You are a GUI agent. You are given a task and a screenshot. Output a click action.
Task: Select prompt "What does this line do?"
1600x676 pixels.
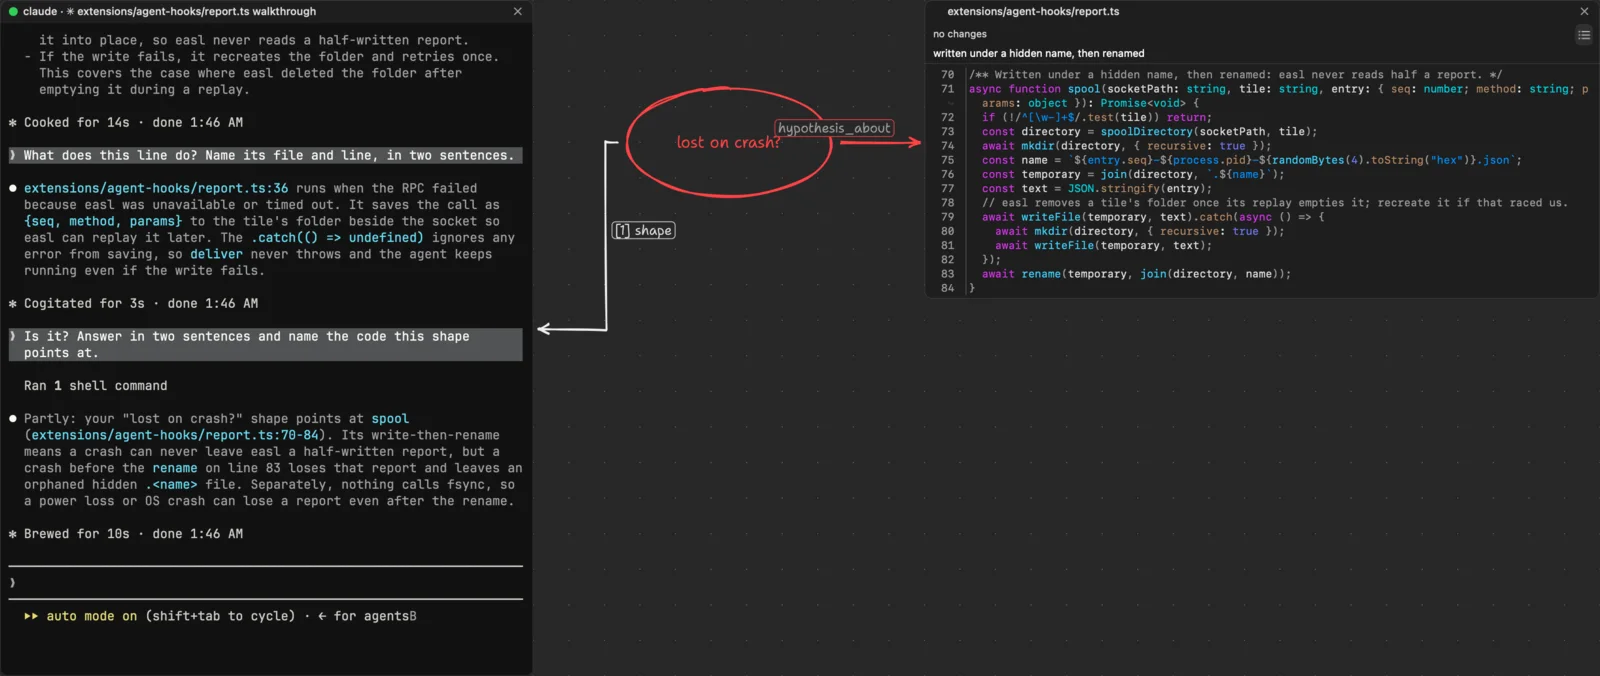pos(265,156)
